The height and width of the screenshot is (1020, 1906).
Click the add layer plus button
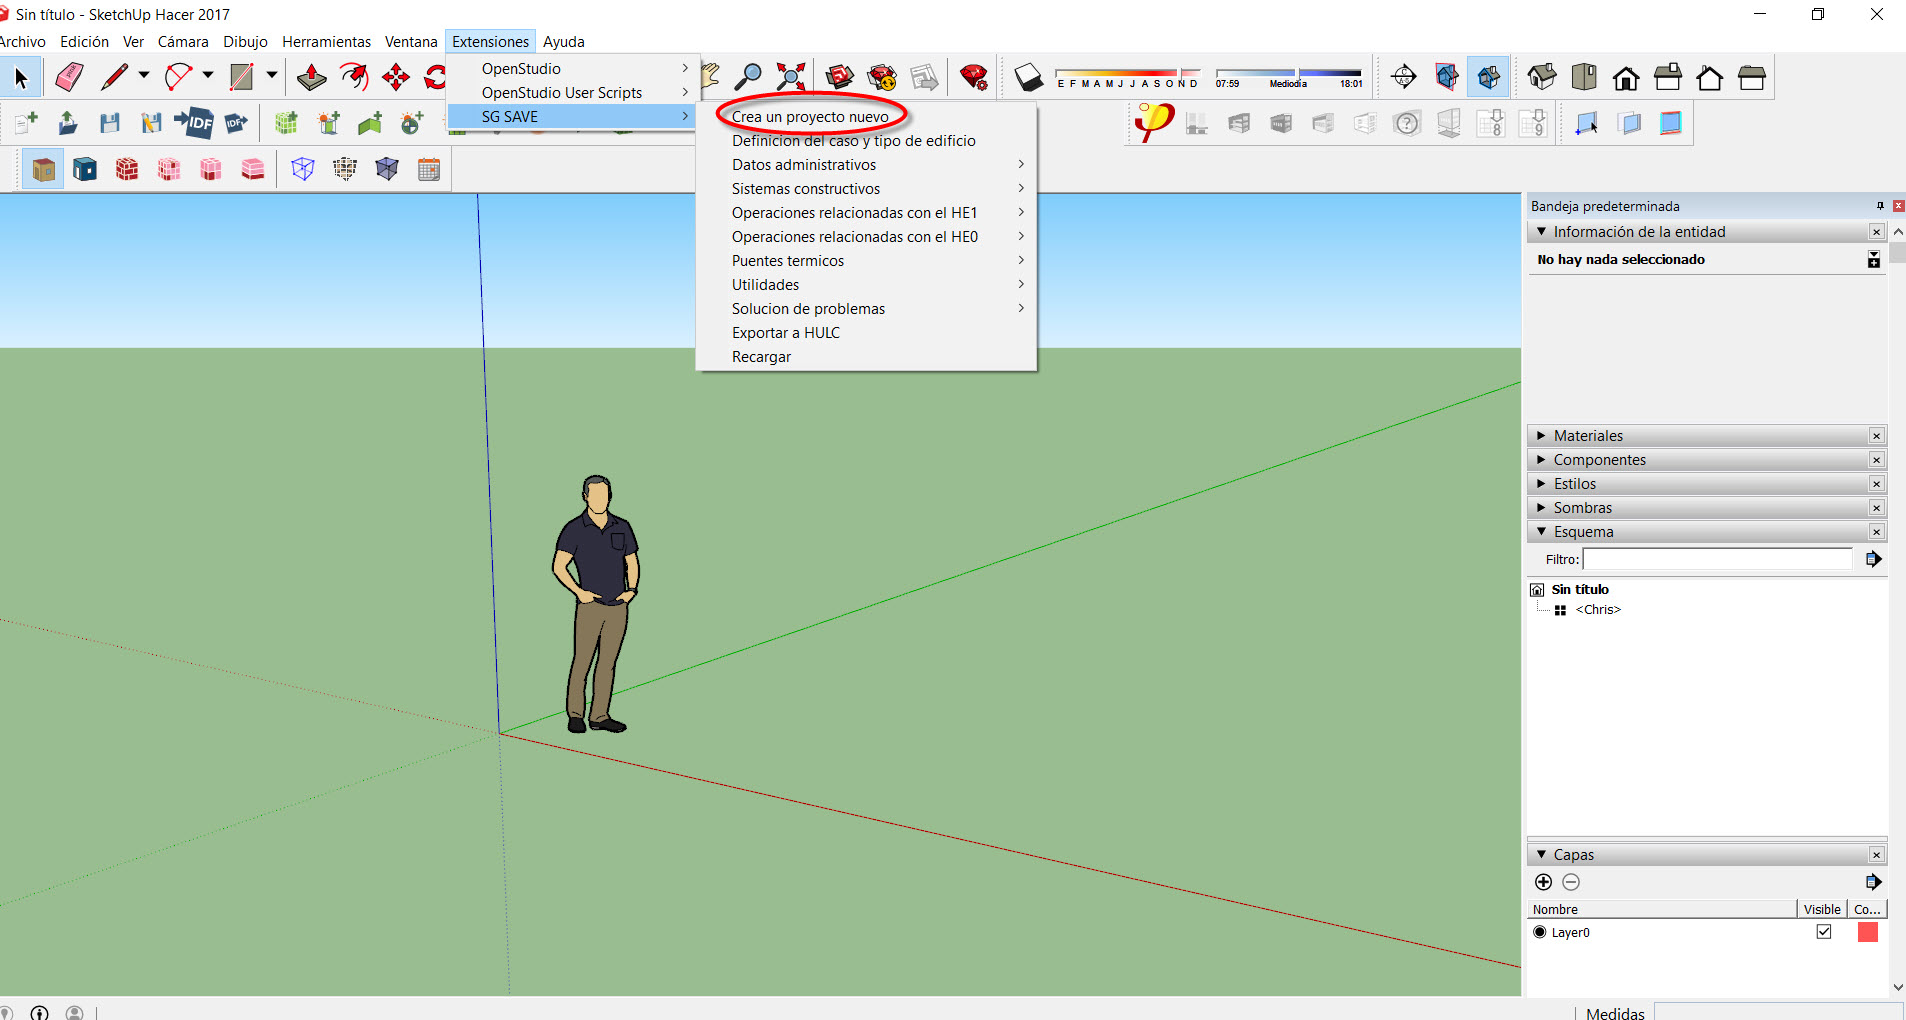1543,882
